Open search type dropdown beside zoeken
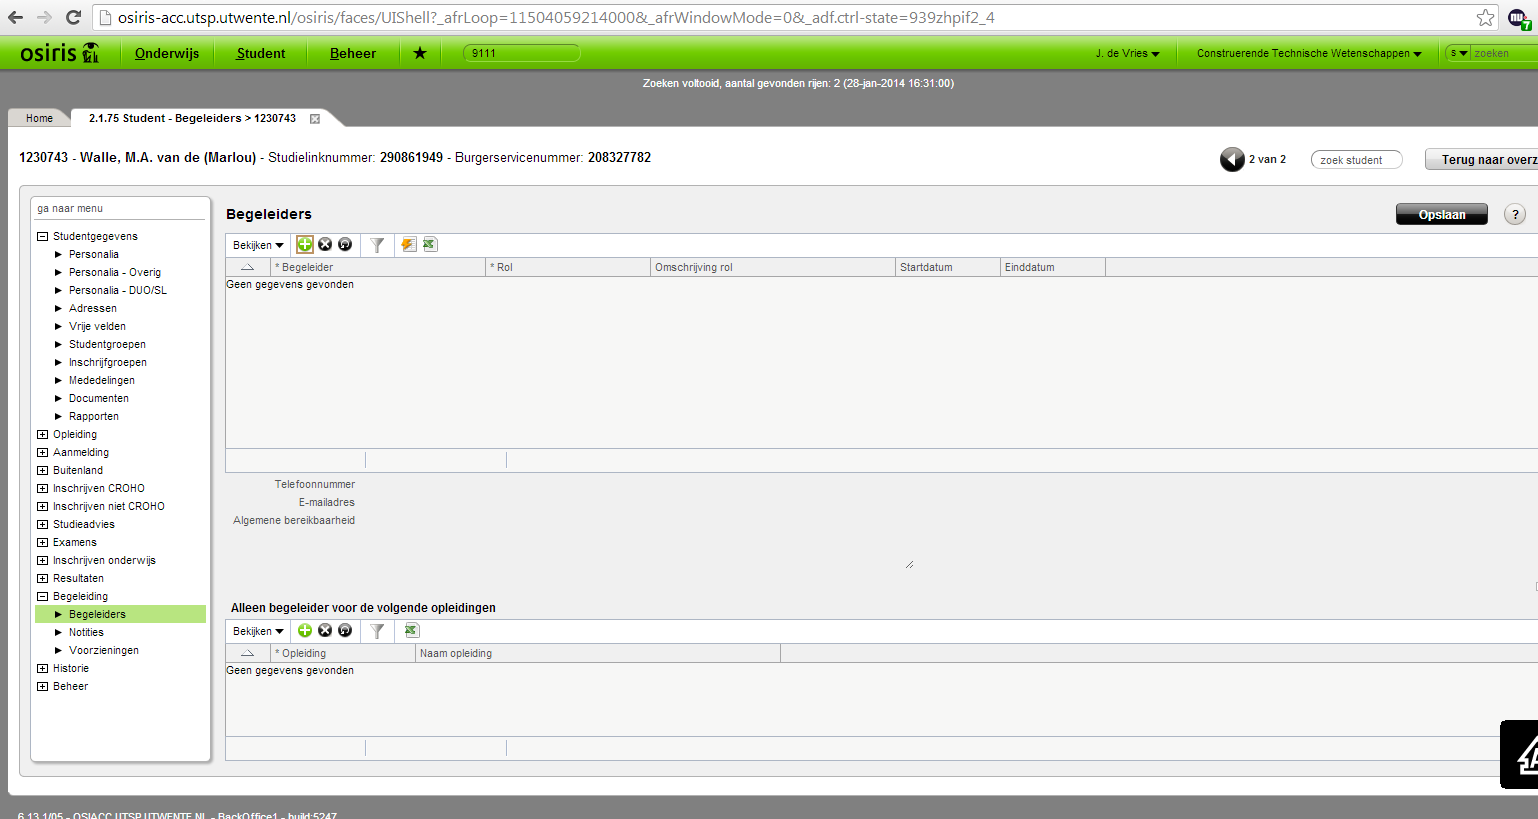Viewport: 1538px width, 819px height. [1459, 53]
